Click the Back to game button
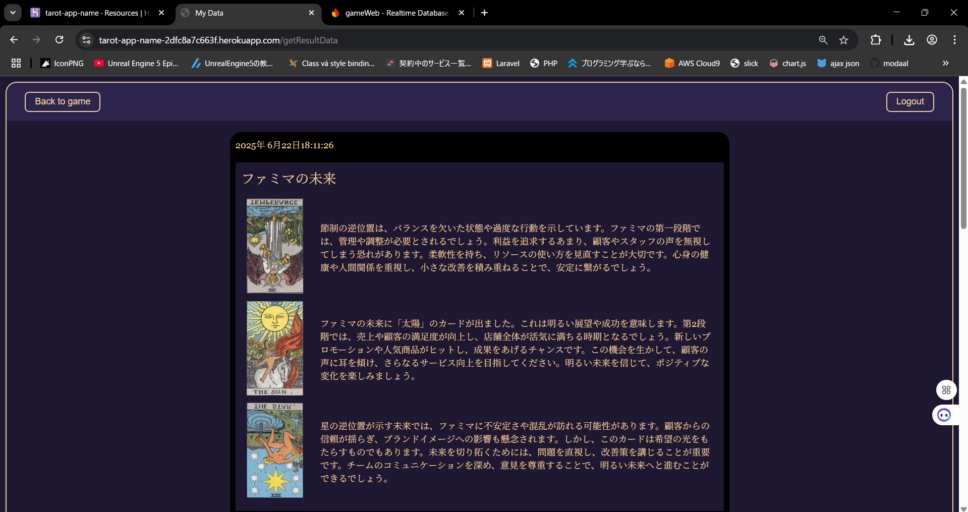 tap(62, 102)
